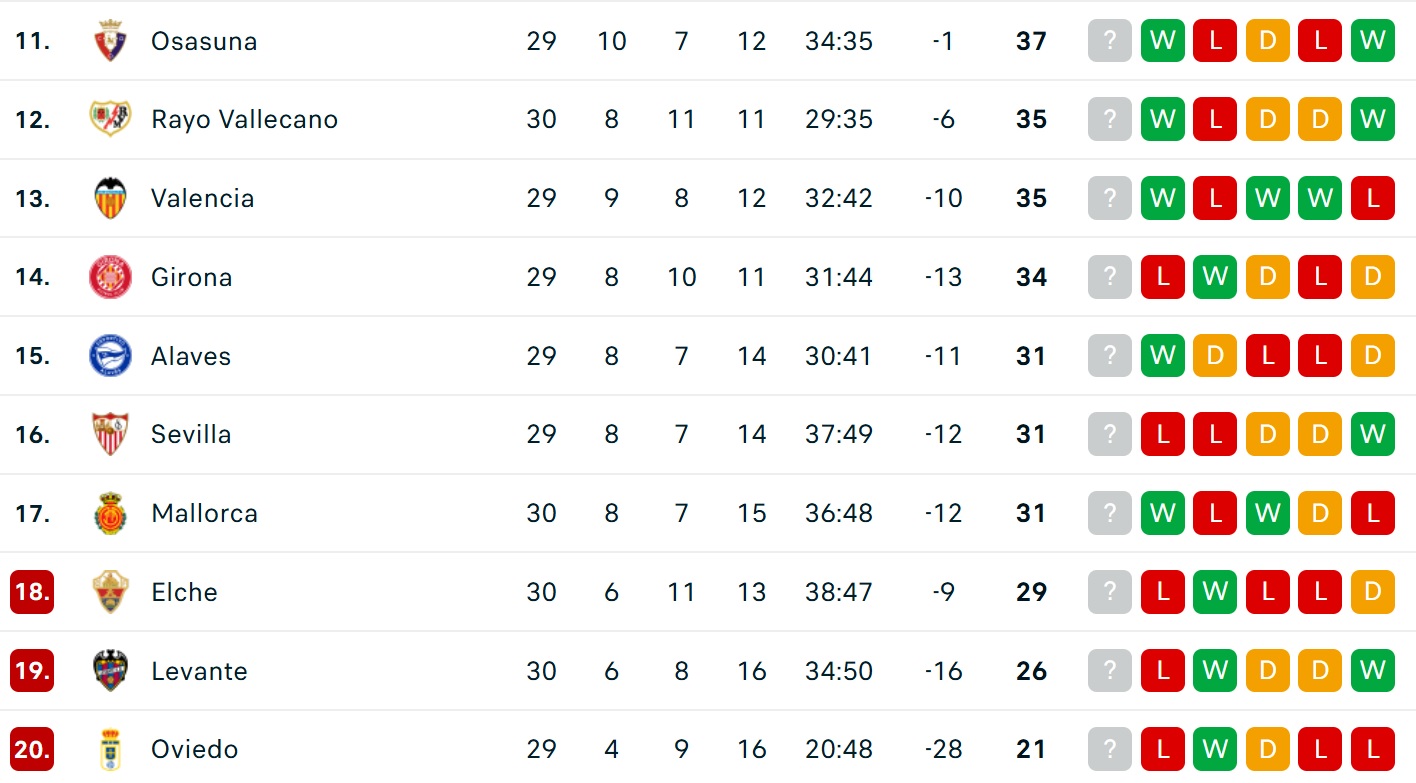The image size is (1416, 783).
Task: Click the Levante team name
Action: 199,670
